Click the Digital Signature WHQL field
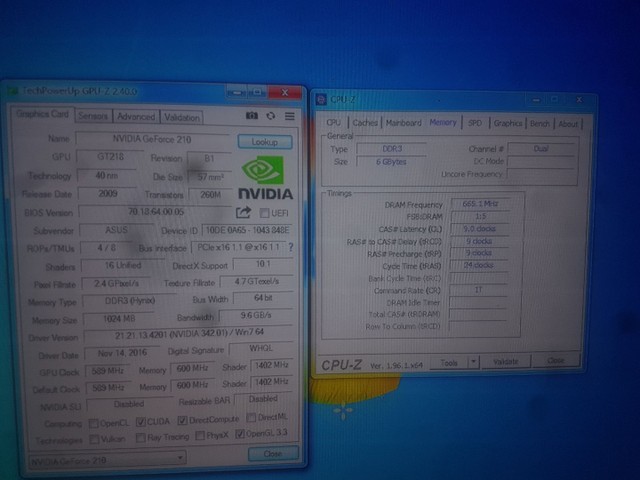The height and width of the screenshot is (480, 640). 261,348
